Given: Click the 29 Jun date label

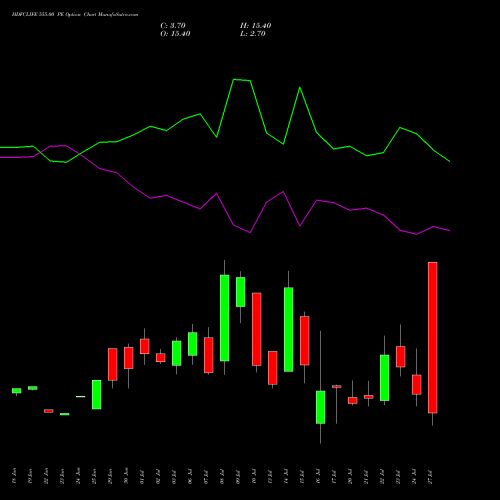Looking at the screenshot, I should click(110, 476).
